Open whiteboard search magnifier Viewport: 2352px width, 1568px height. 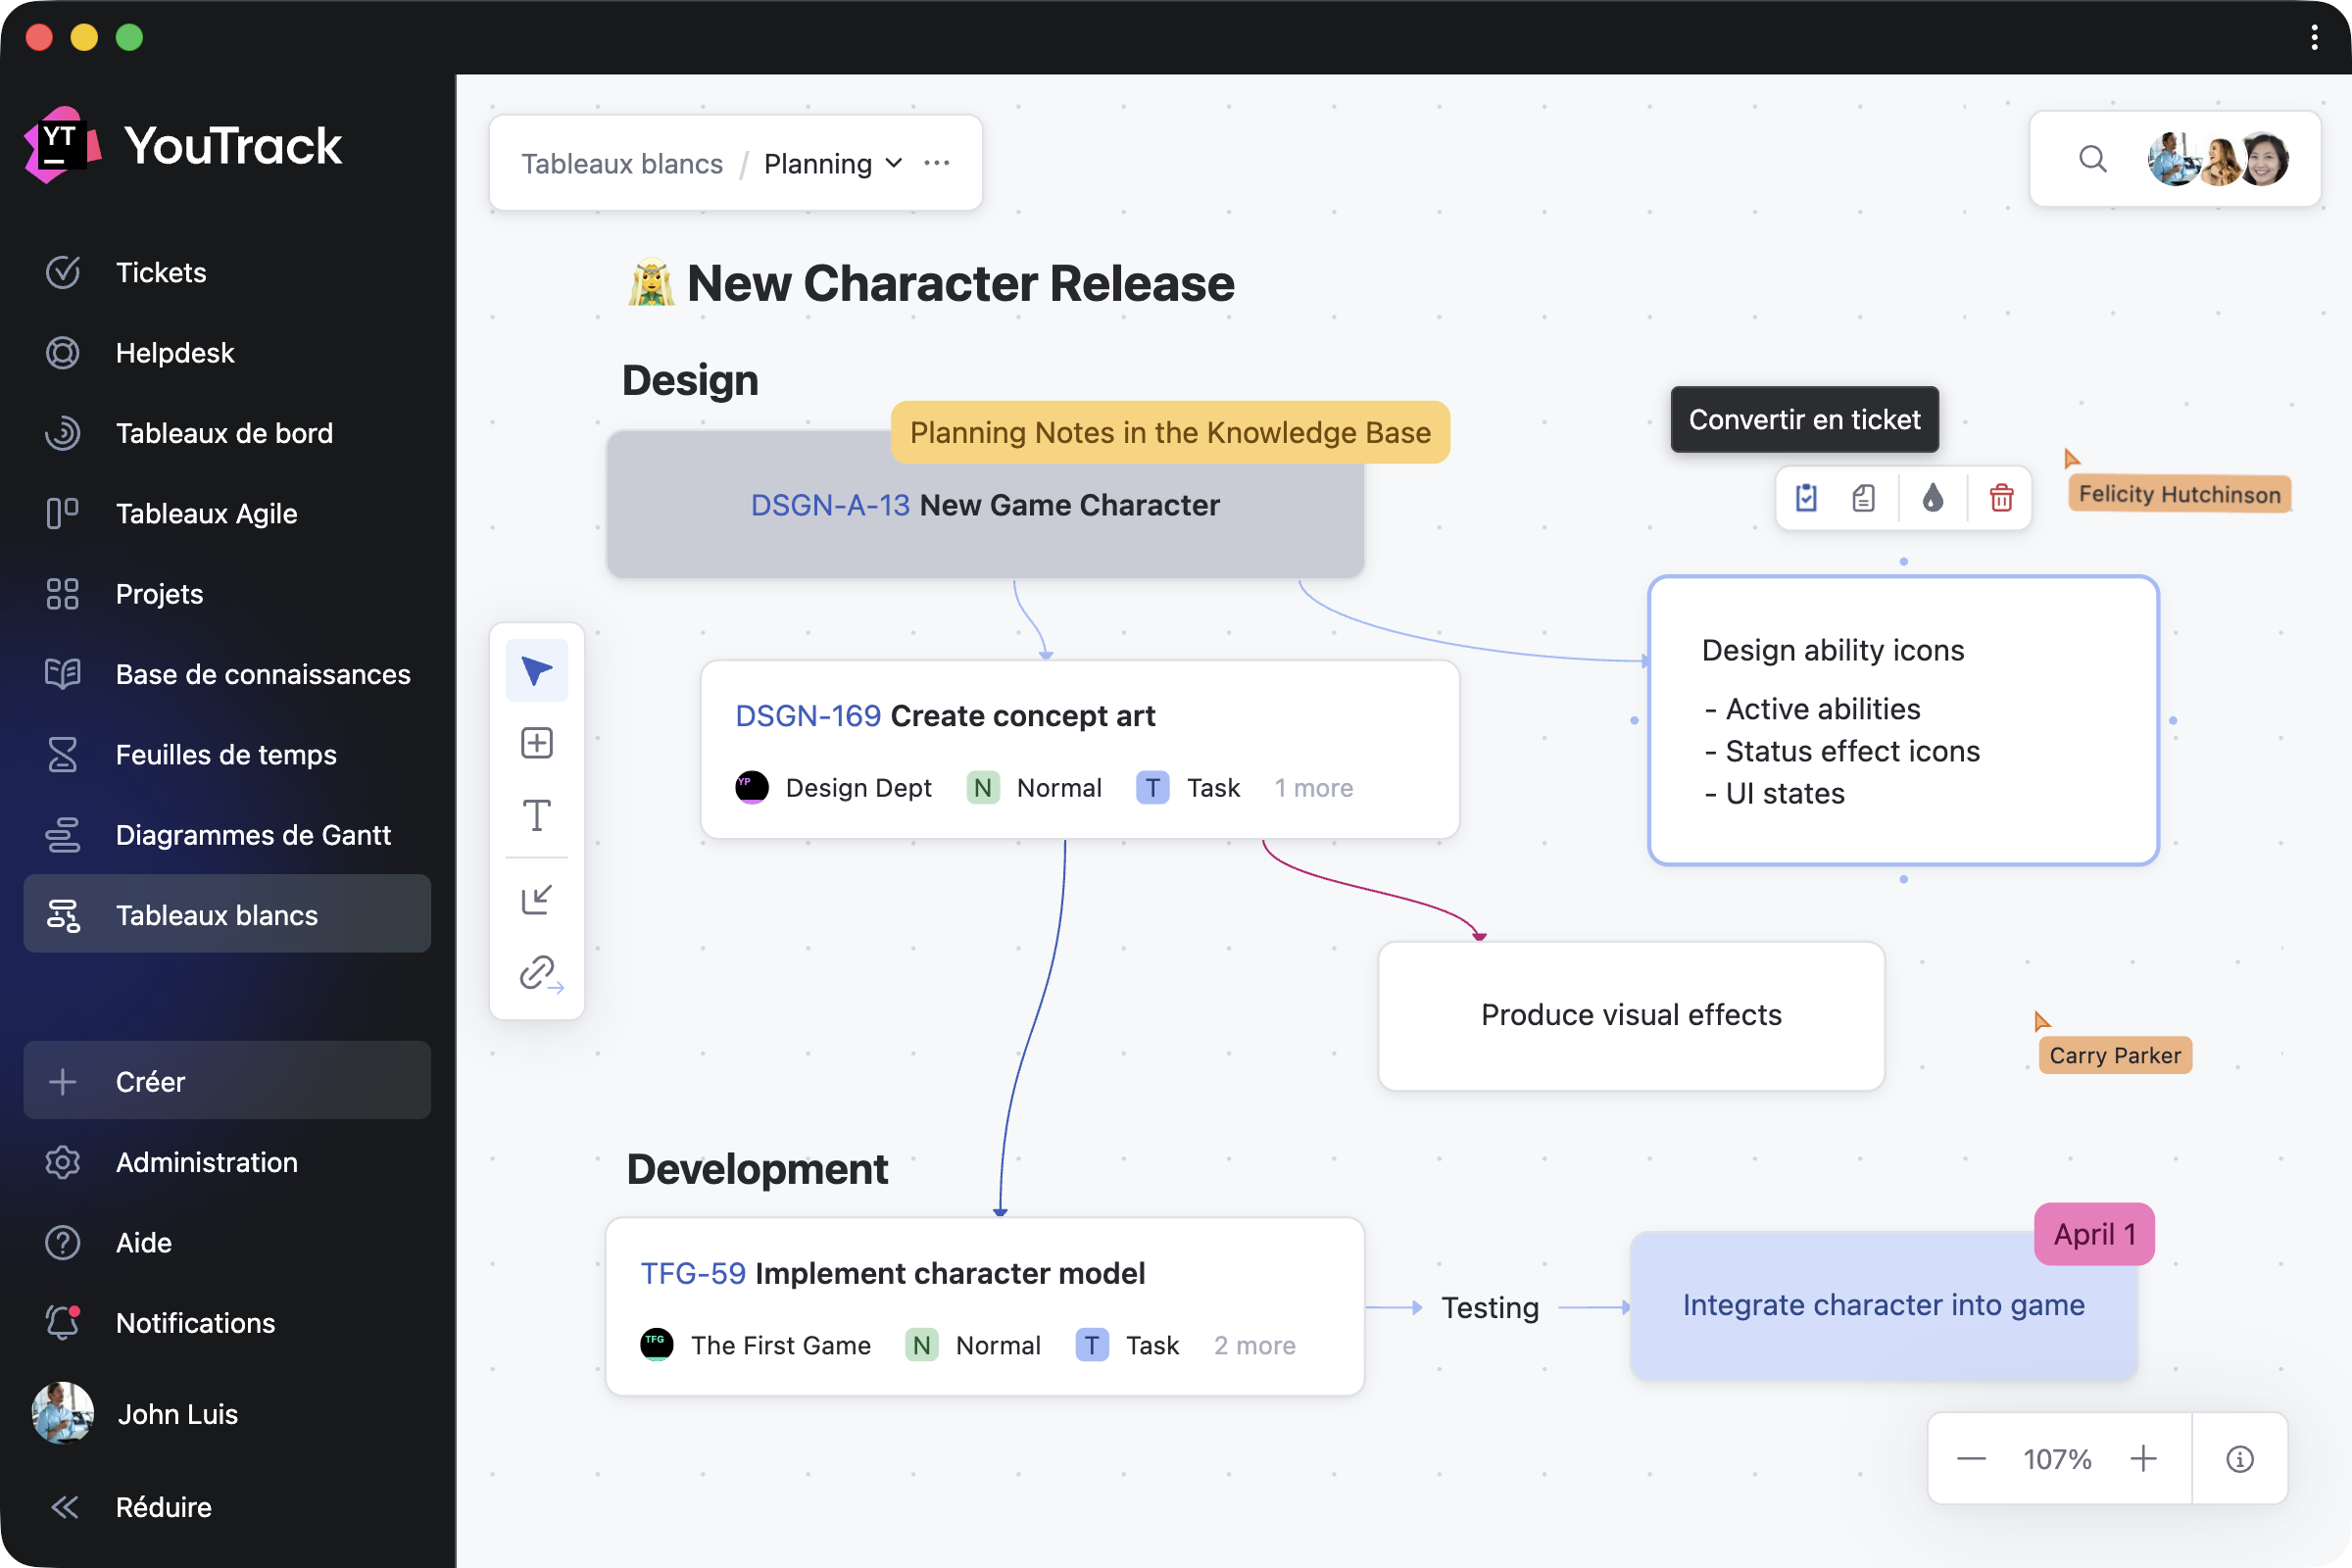coord(2093,160)
